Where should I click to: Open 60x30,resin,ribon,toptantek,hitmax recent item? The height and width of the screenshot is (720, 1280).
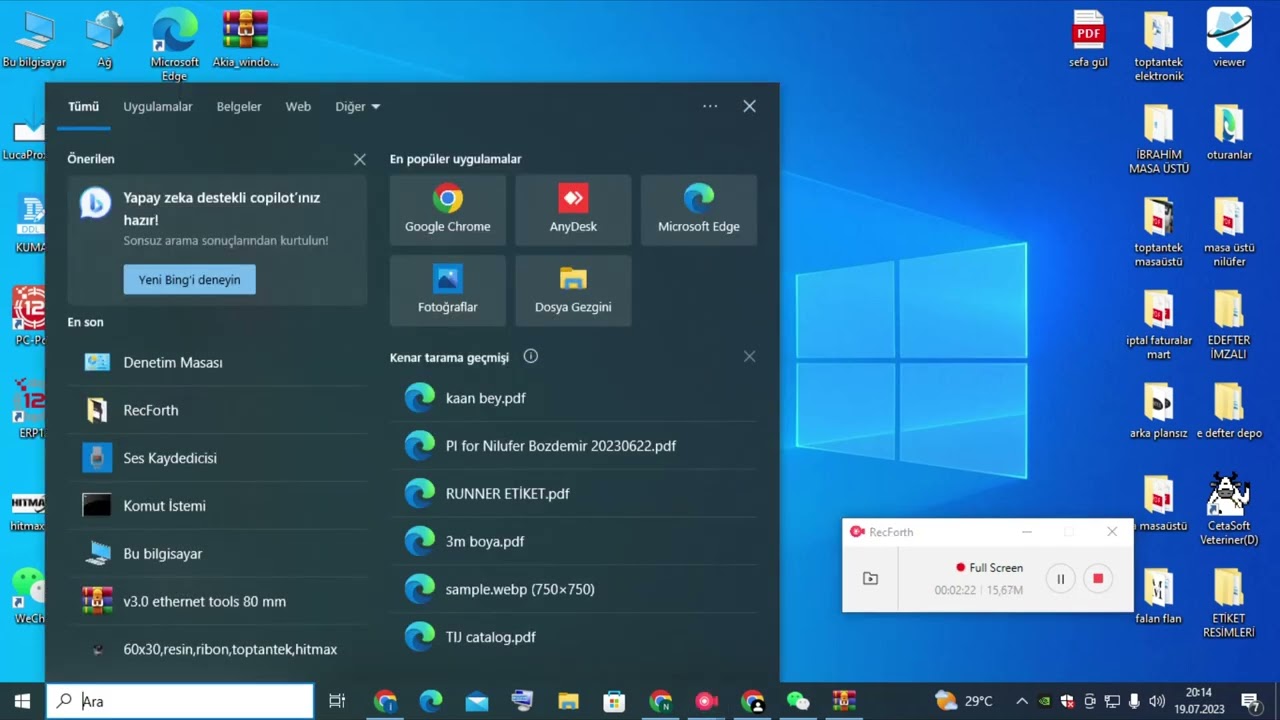click(x=217, y=649)
